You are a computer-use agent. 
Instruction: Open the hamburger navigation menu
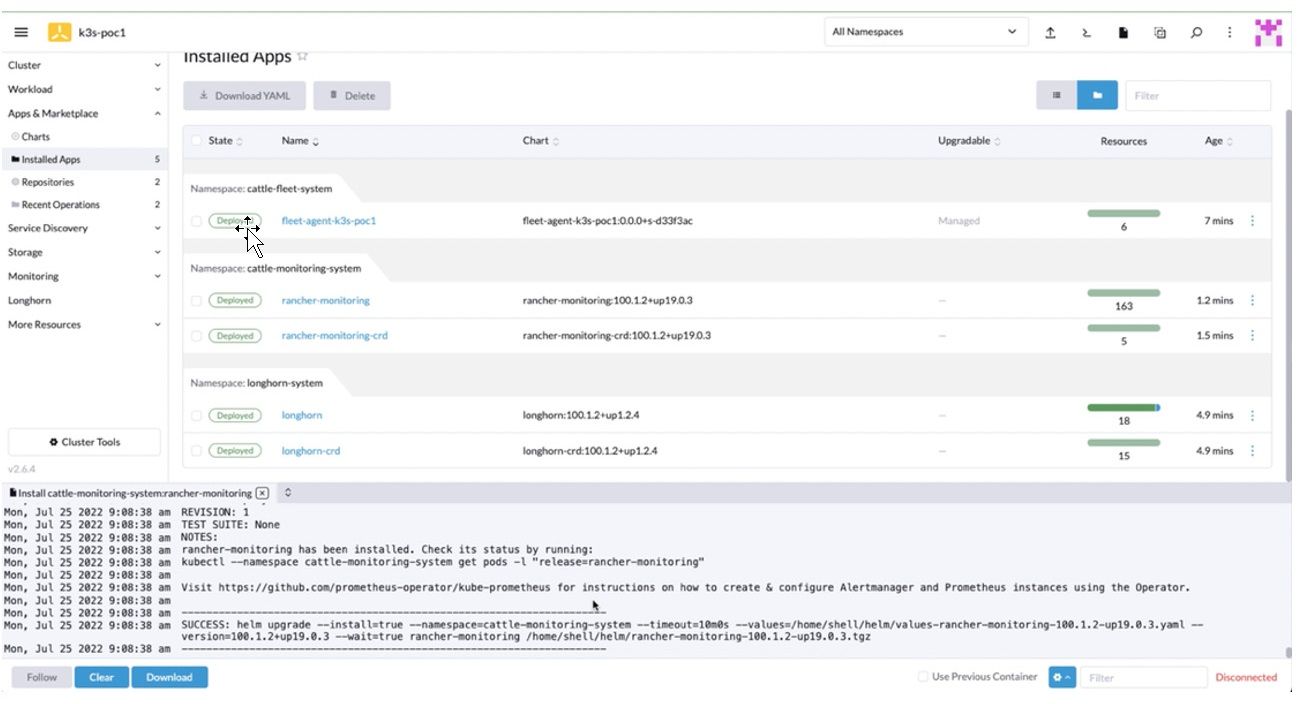click(21, 32)
